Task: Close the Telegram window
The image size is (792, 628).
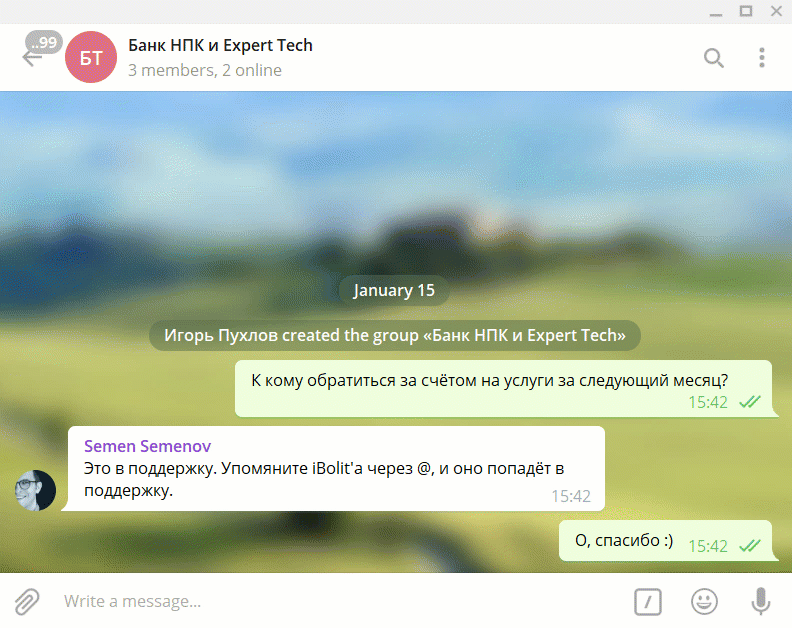Action: pyautogui.click(x=776, y=11)
